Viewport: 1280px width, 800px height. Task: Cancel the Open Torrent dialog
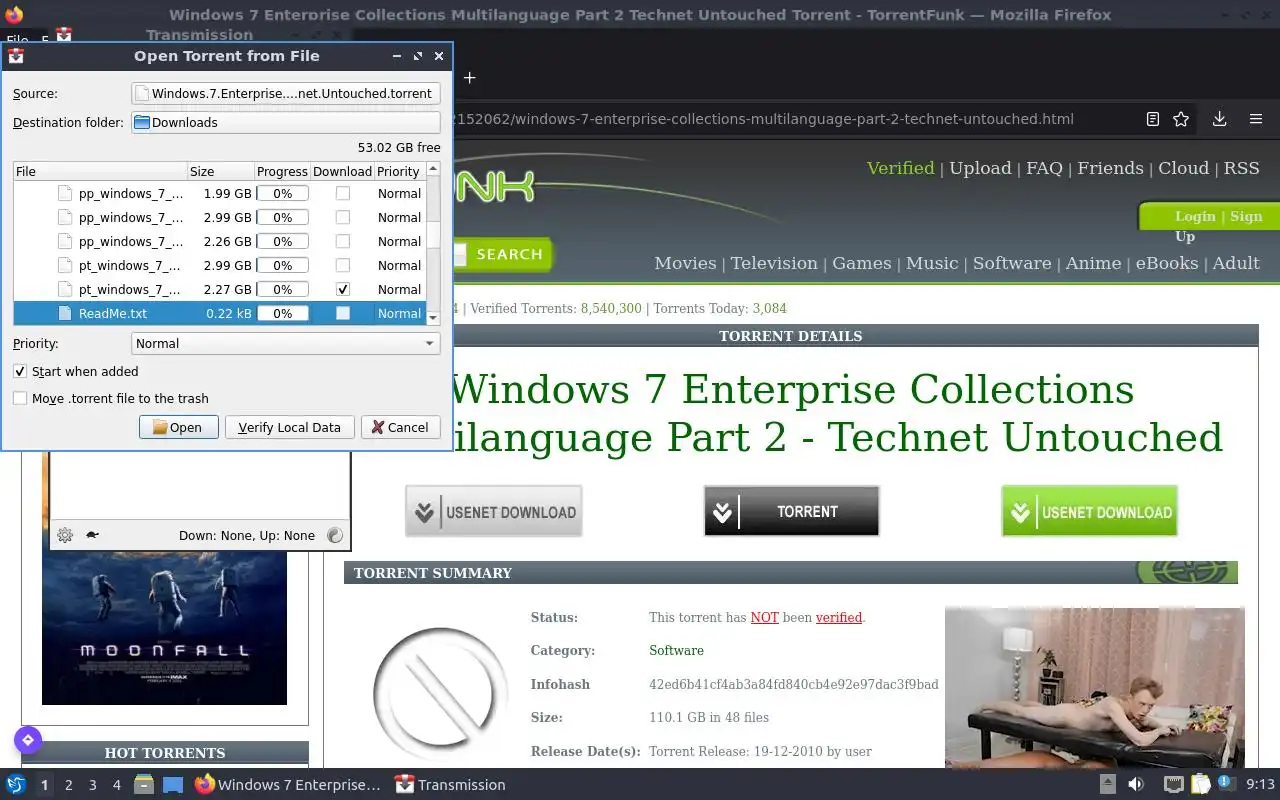[400, 427]
